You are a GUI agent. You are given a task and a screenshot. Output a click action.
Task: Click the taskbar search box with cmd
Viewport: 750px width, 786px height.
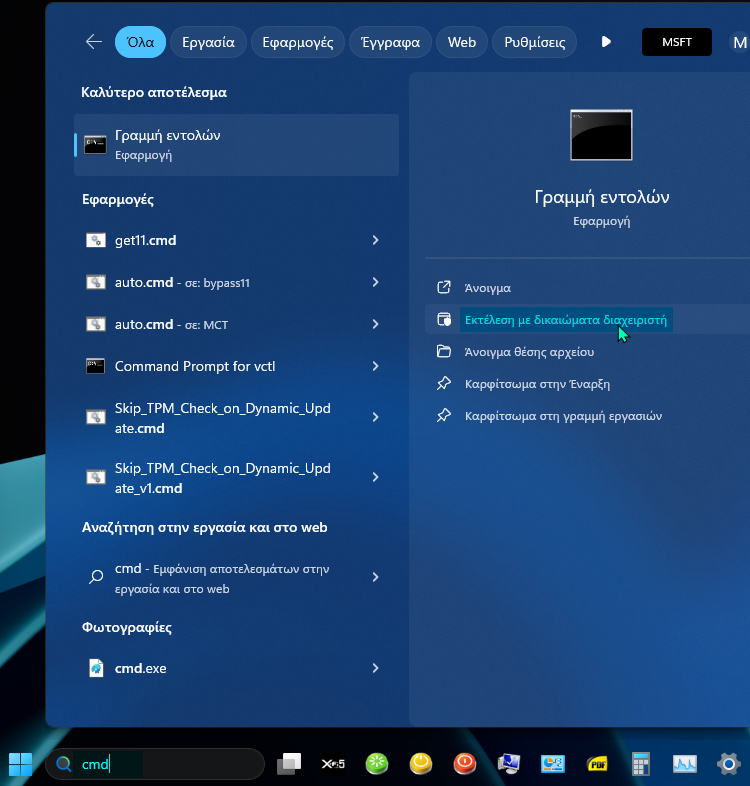(155, 764)
